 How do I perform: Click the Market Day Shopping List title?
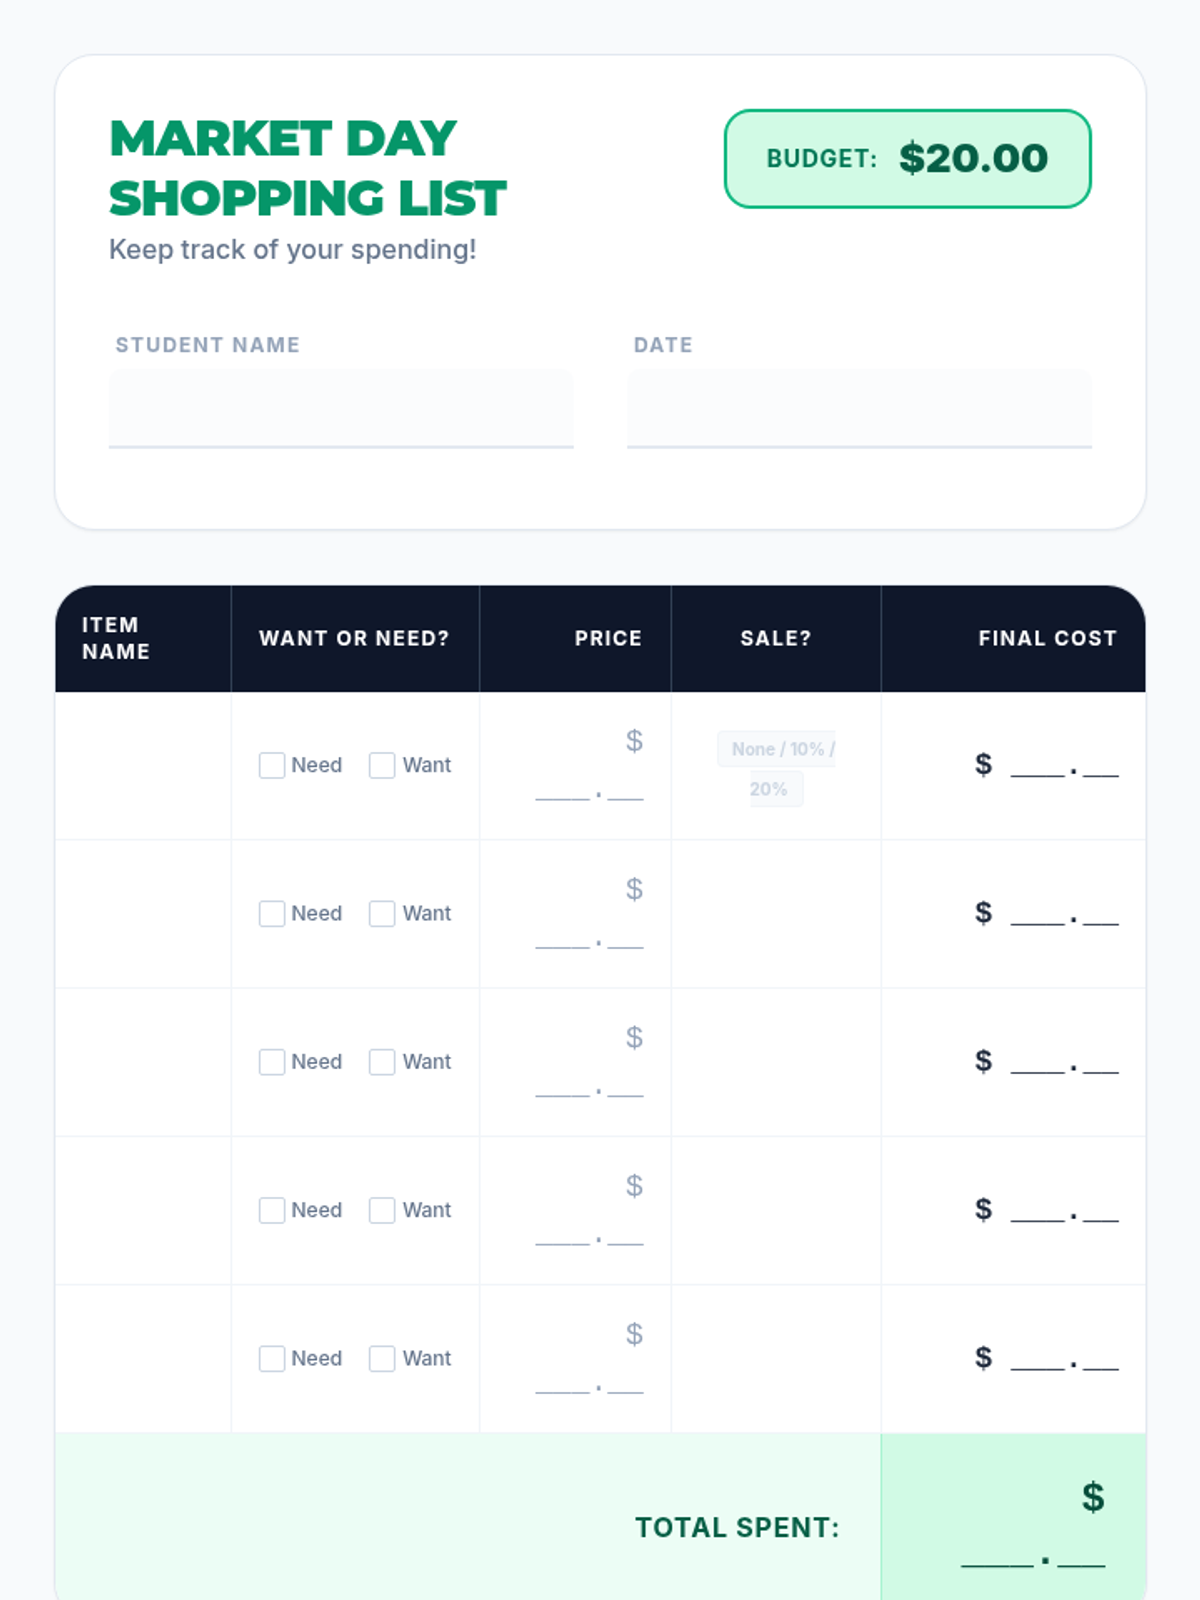(307, 168)
